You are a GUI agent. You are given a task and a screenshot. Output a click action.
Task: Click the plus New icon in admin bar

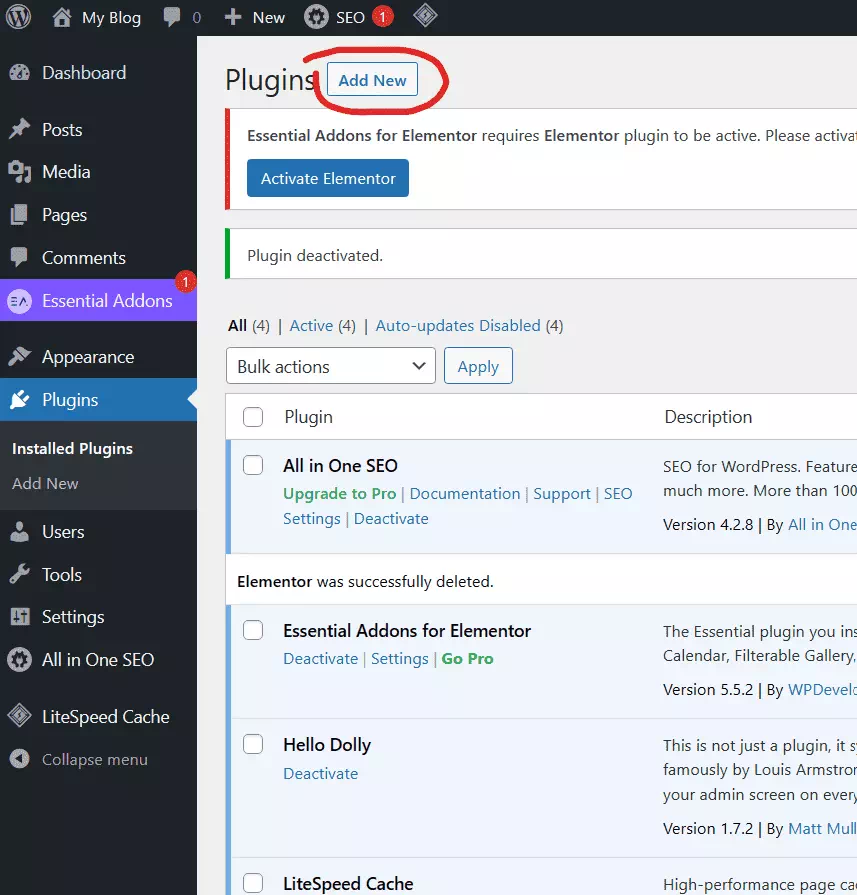(x=232, y=17)
